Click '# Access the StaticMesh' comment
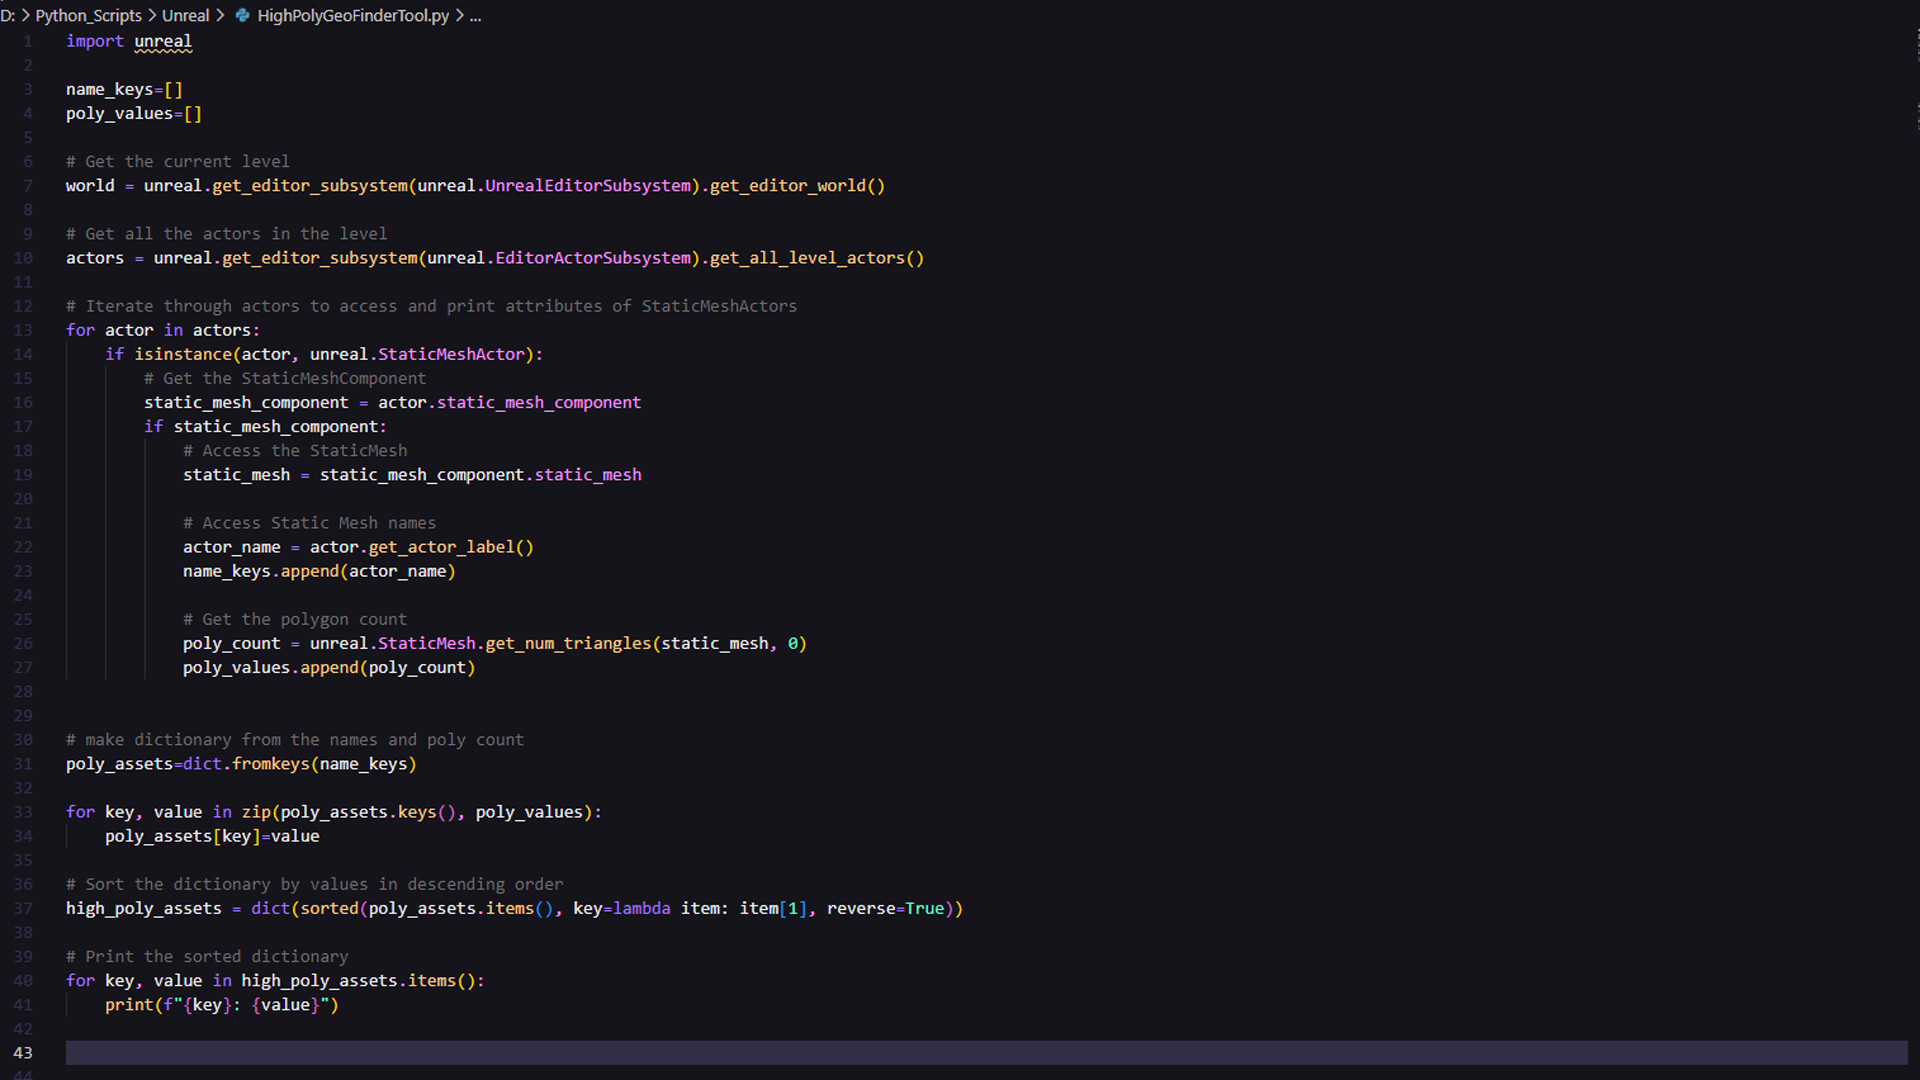The image size is (1920, 1080). (x=295, y=450)
